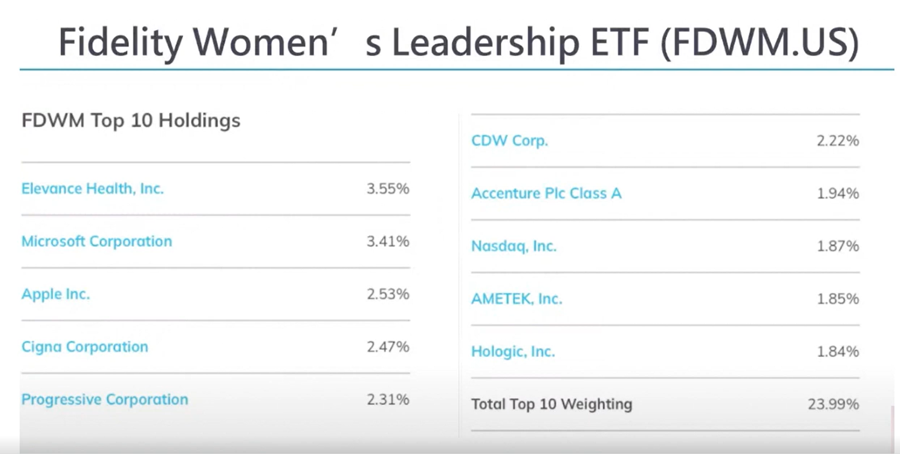Select the Apple Inc. holding
The height and width of the screenshot is (454, 900).
(x=55, y=294)
